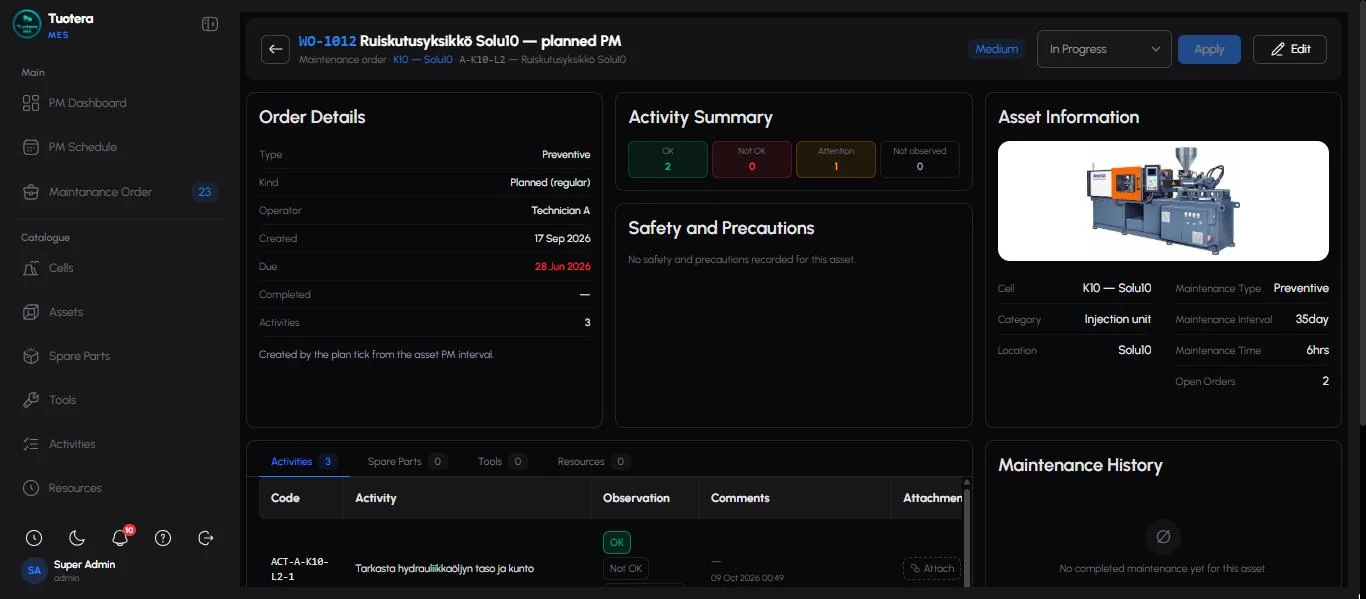Collapse the sidebar with the panel toggle icon
The image size is (1366, 599).
pos(210,24)
